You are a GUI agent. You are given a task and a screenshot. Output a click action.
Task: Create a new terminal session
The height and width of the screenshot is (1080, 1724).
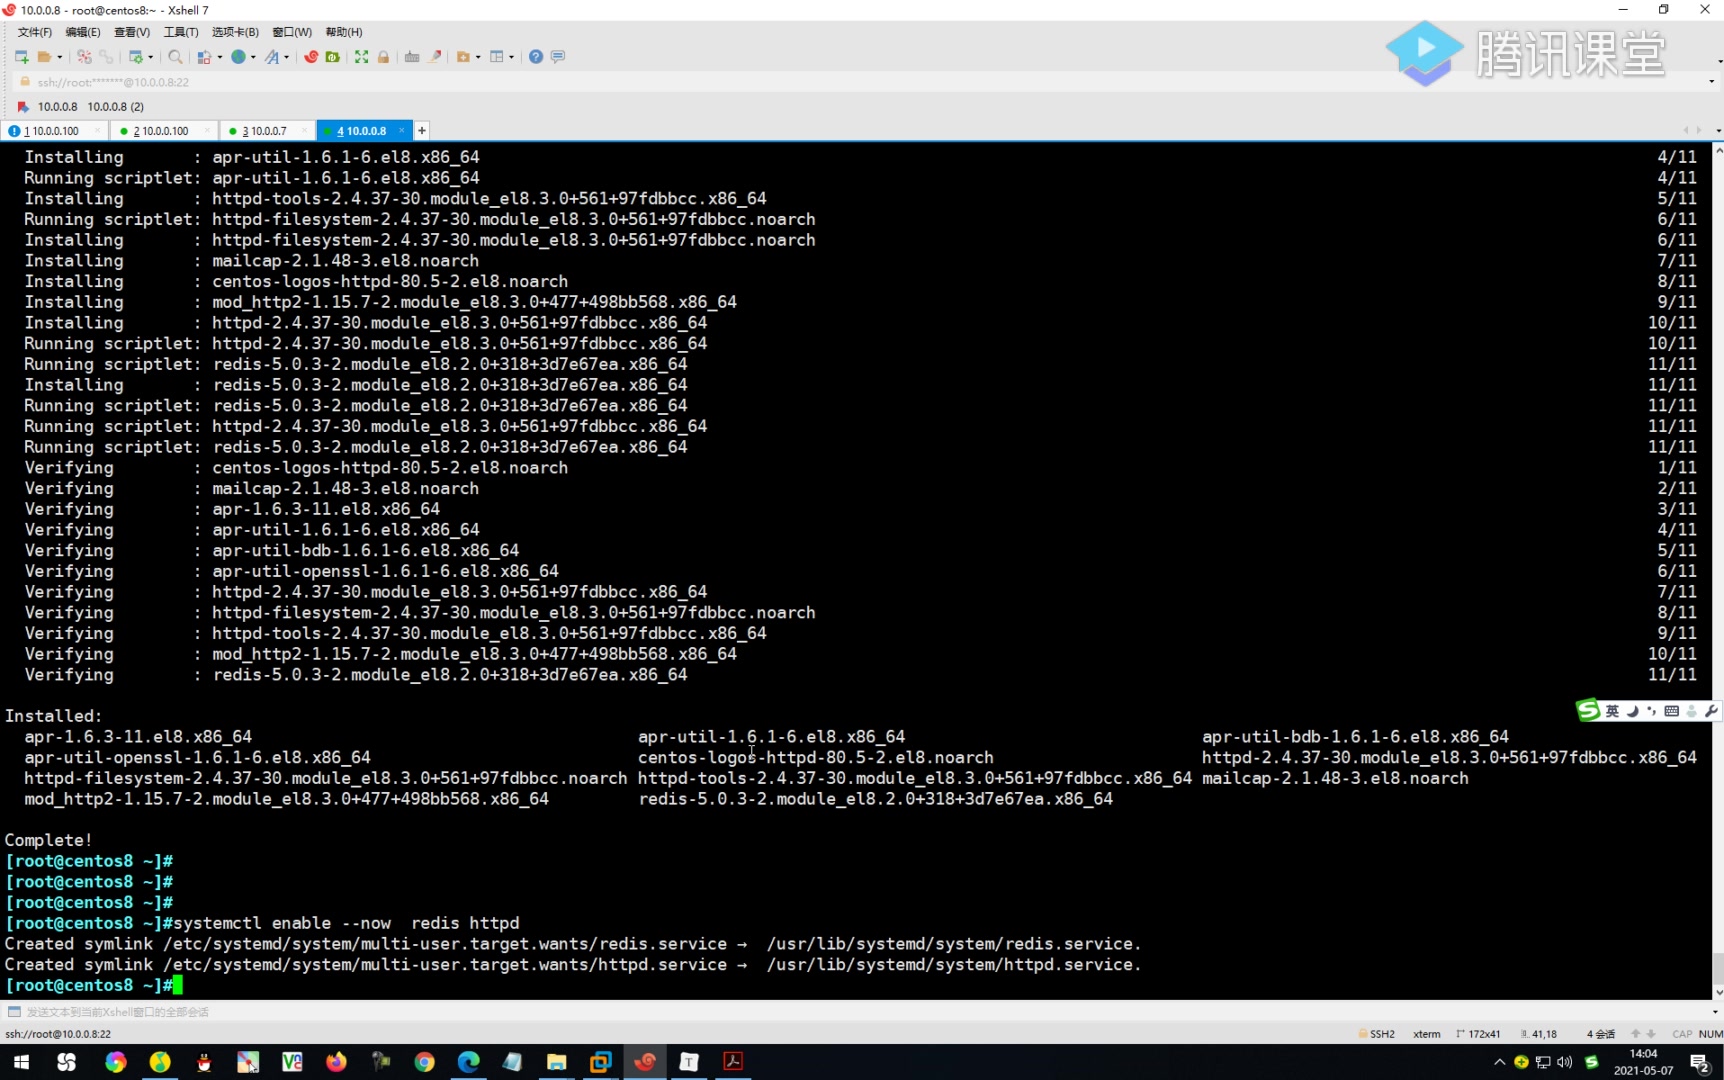(20, 57)
